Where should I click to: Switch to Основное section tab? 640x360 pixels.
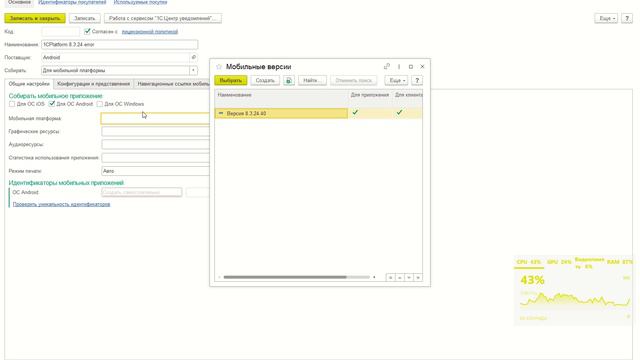coord(20,2)
